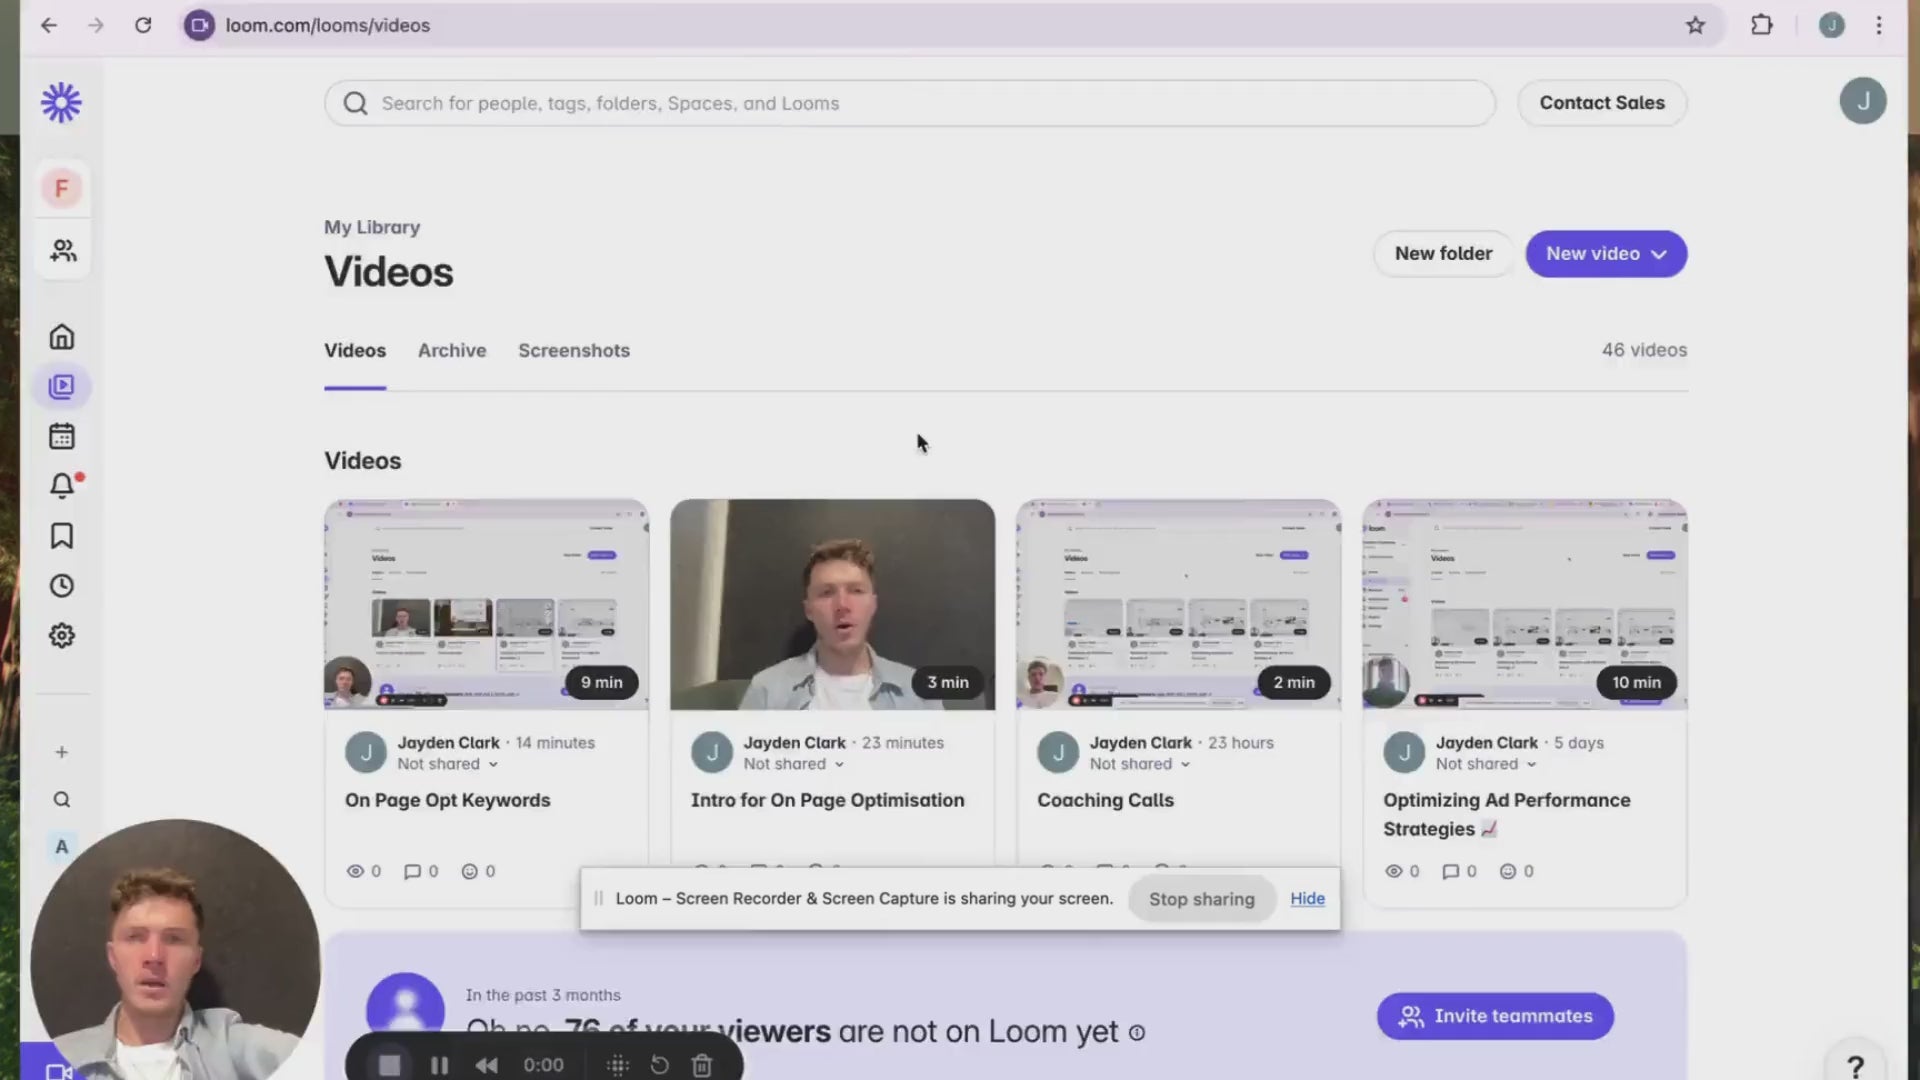Expand Not shared dropdown for On Page Opt Keywords
This screenshot has height=1080, width=1920.
447,764
